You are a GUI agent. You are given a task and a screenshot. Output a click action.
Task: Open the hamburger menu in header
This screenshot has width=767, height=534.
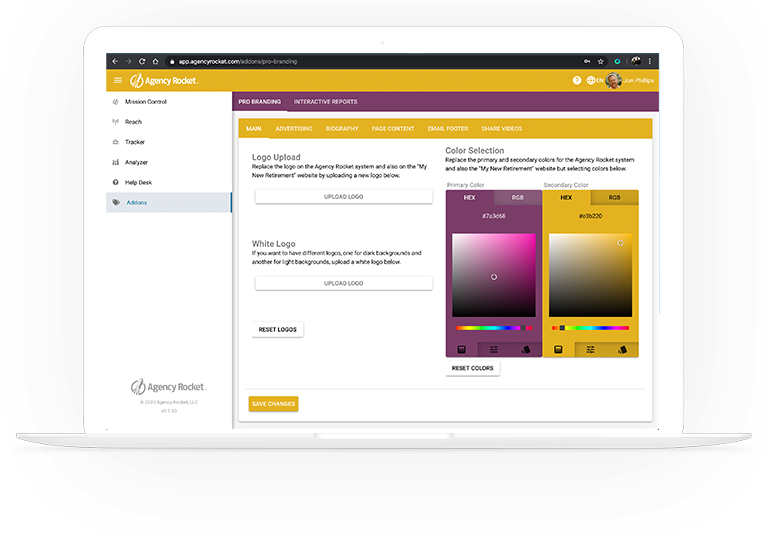(x=118, y=80)
